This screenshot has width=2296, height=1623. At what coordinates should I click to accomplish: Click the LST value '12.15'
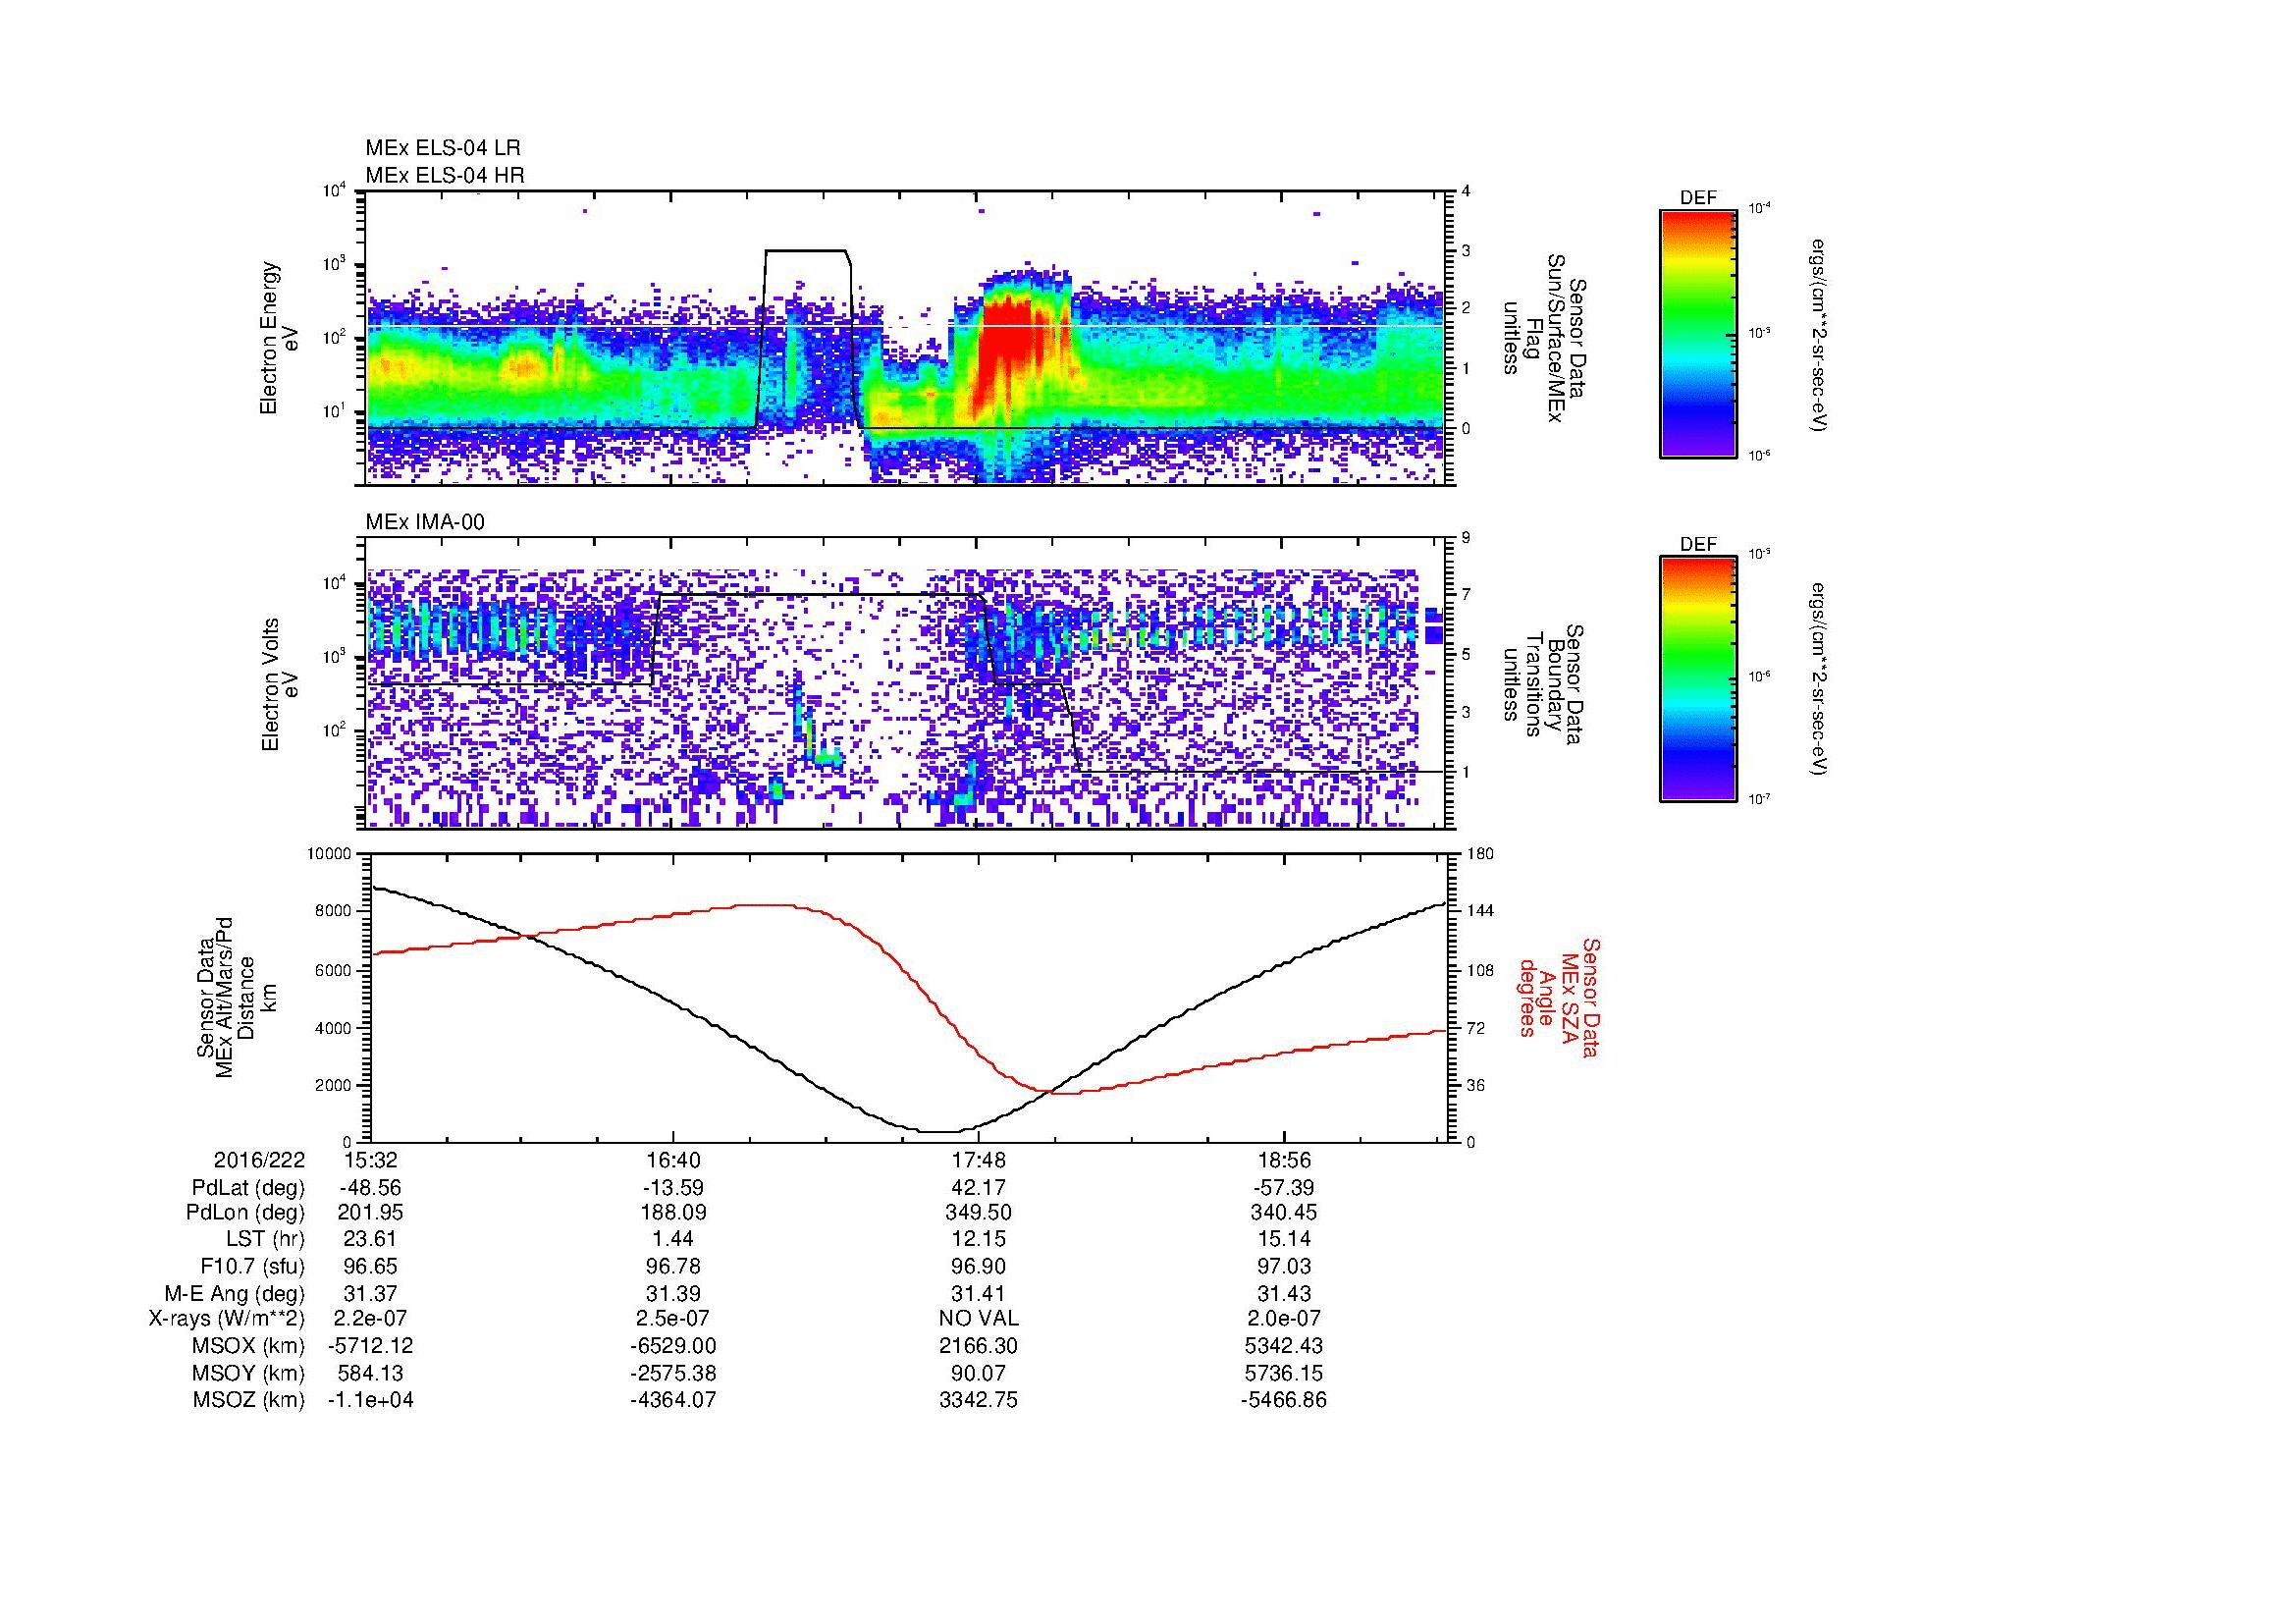(979, 1239)
